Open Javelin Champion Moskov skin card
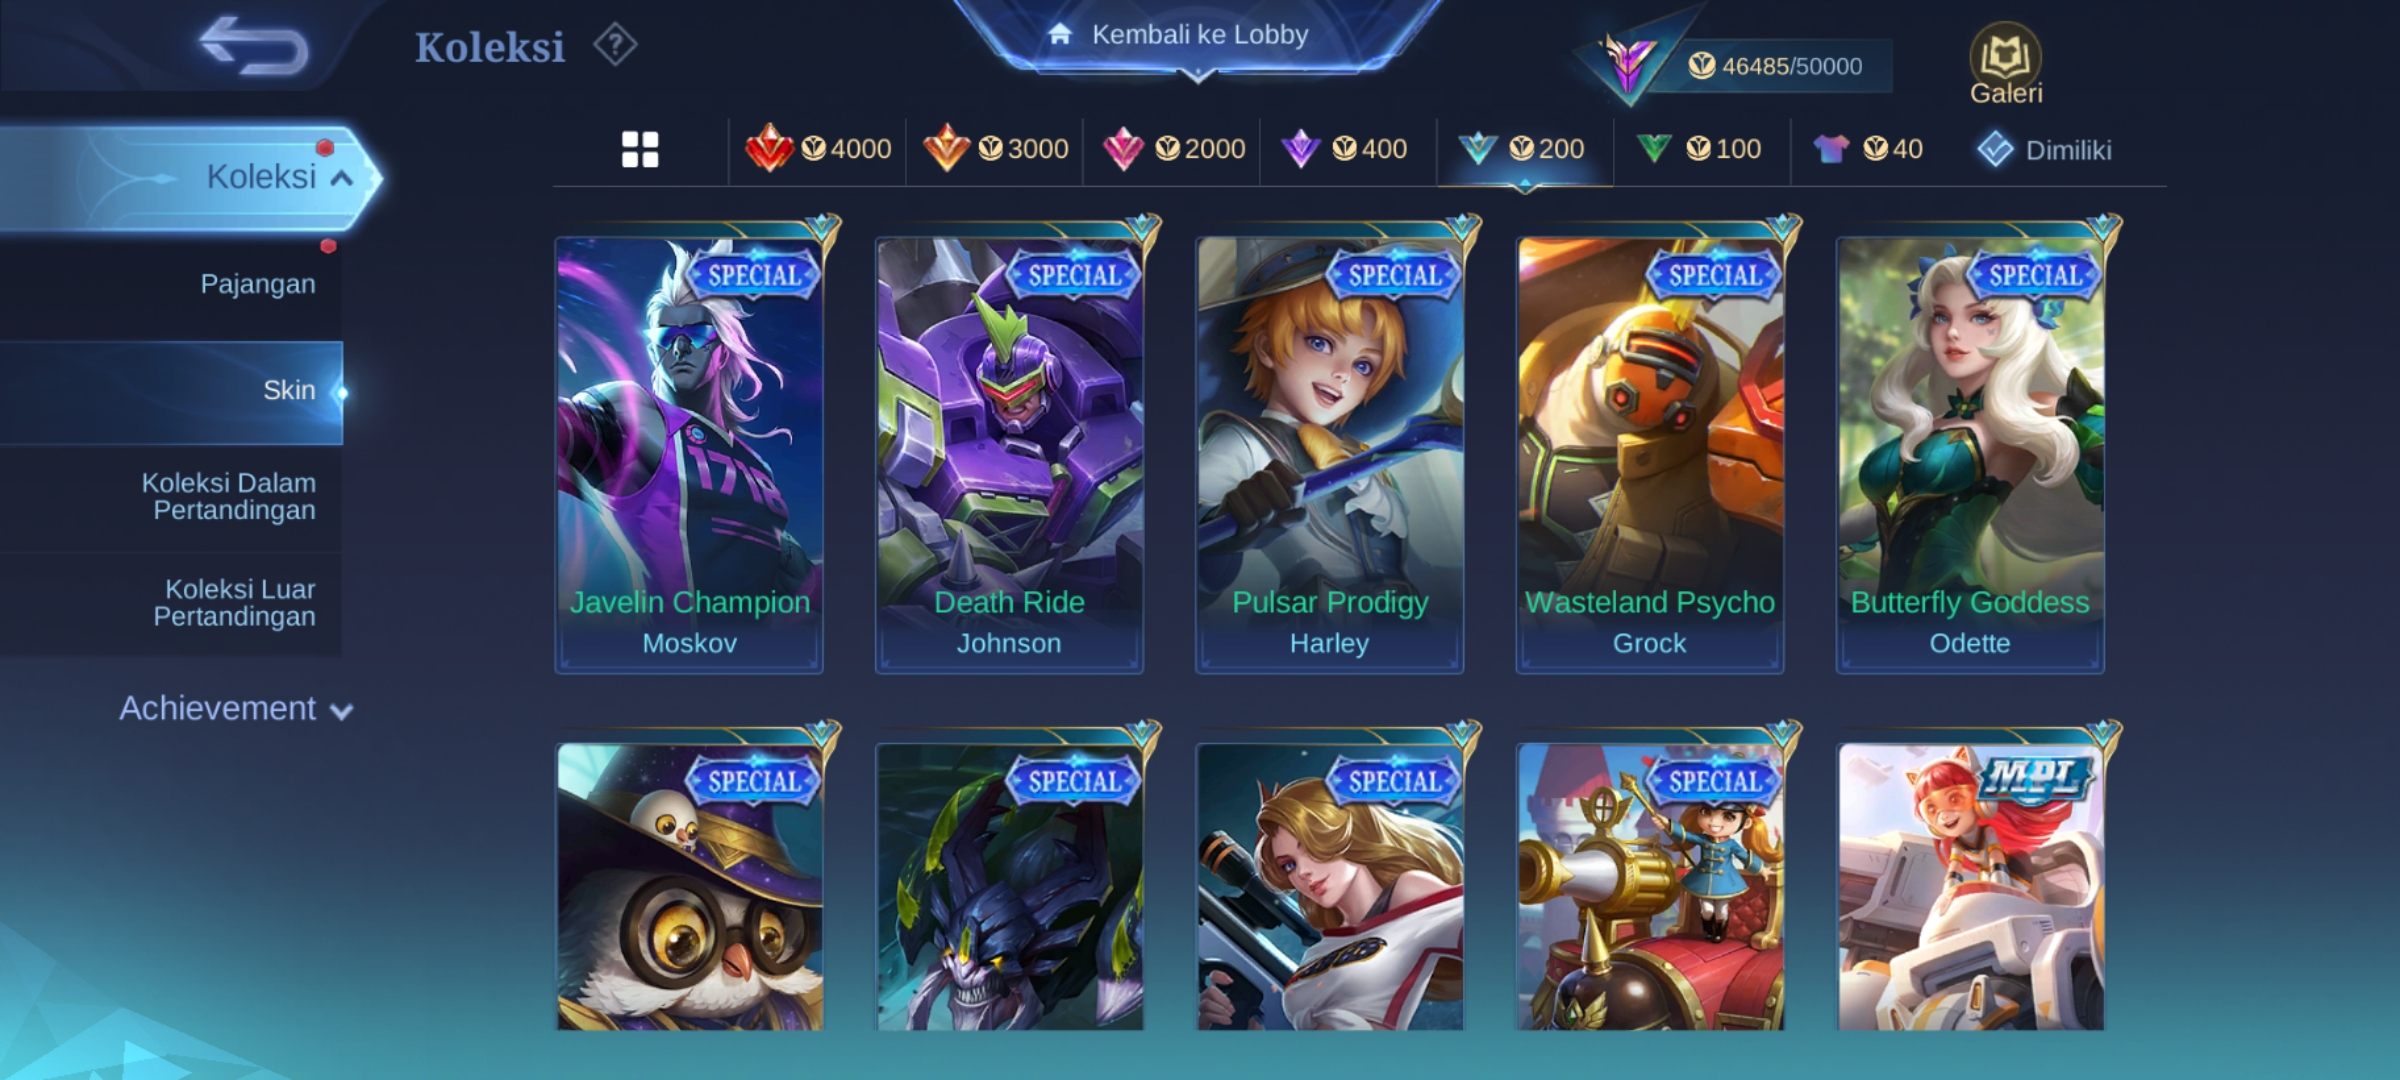The image size is (2400, 1080). coord(689,455)
